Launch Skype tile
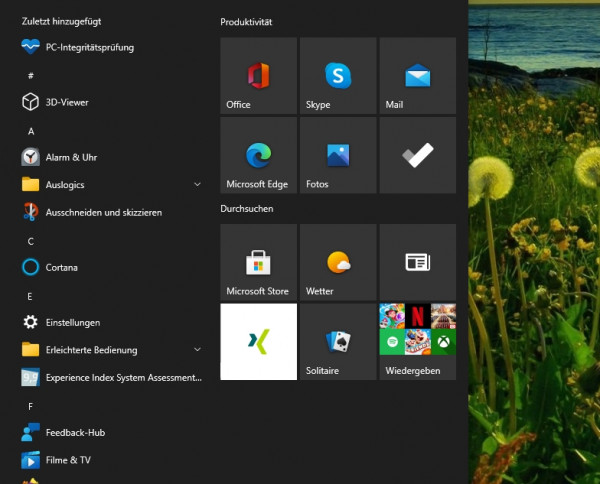The image size is (600, 484). pos(338,76)
